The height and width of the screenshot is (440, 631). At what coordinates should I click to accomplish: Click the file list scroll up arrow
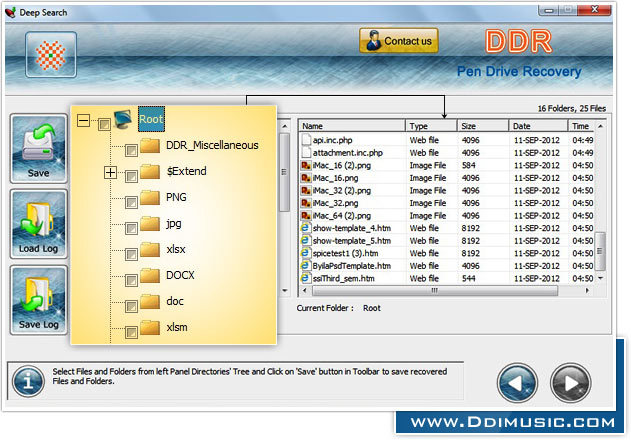tap(600, 126)
